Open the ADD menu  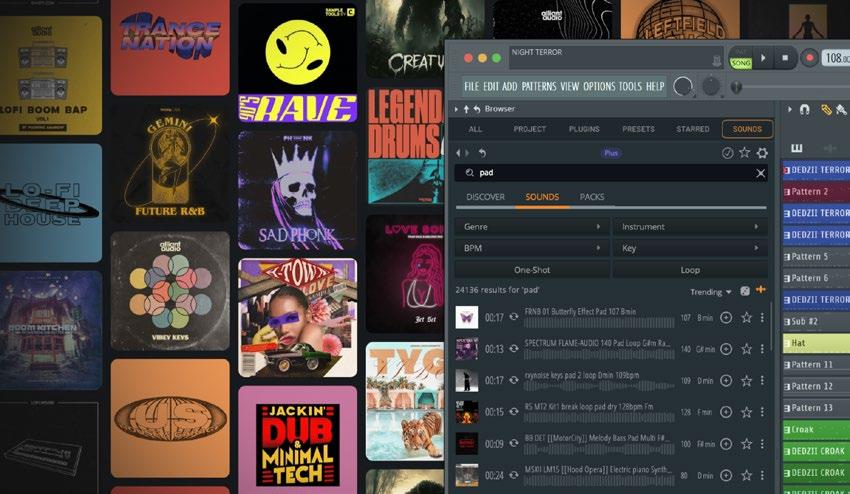510,86
